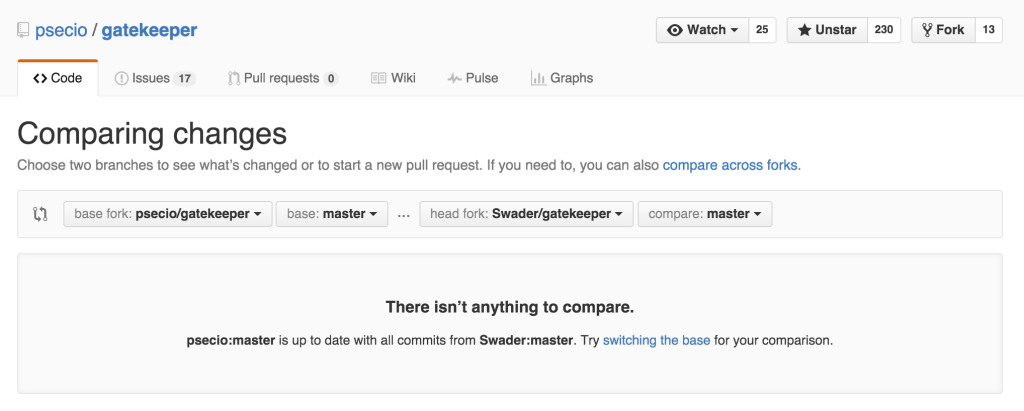View the Graphs tab

tap(562, 78)
